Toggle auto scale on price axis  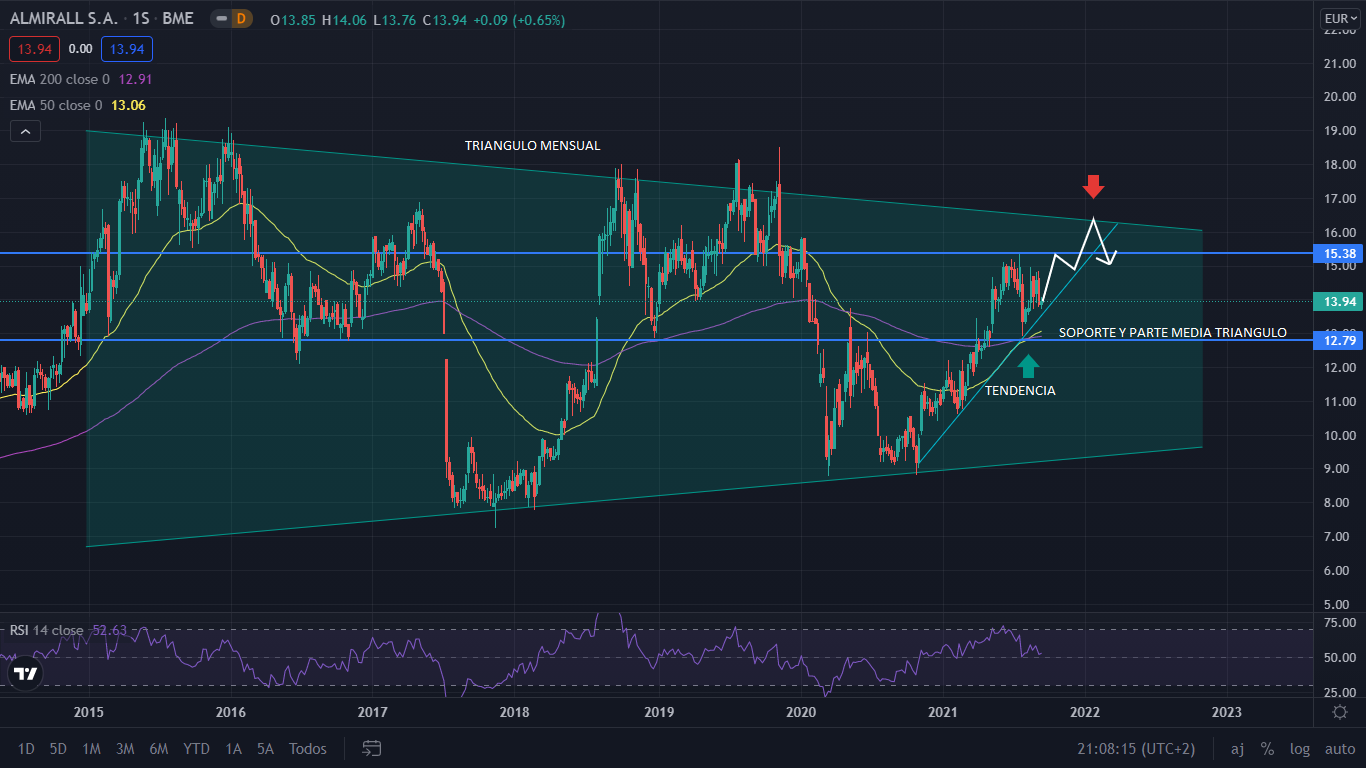pyautogui.click(x=1339, y=748)
